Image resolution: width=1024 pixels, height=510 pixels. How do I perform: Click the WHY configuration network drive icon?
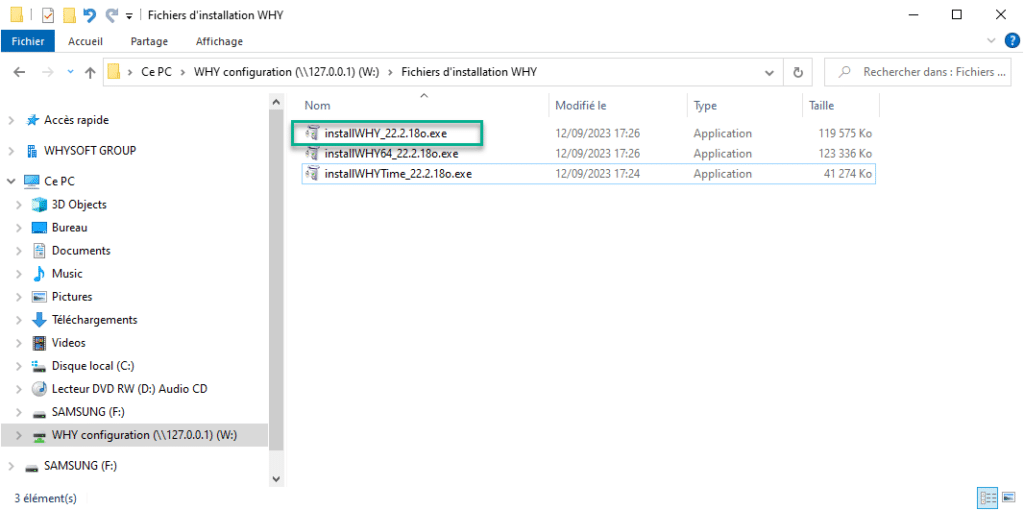[40, 435]
